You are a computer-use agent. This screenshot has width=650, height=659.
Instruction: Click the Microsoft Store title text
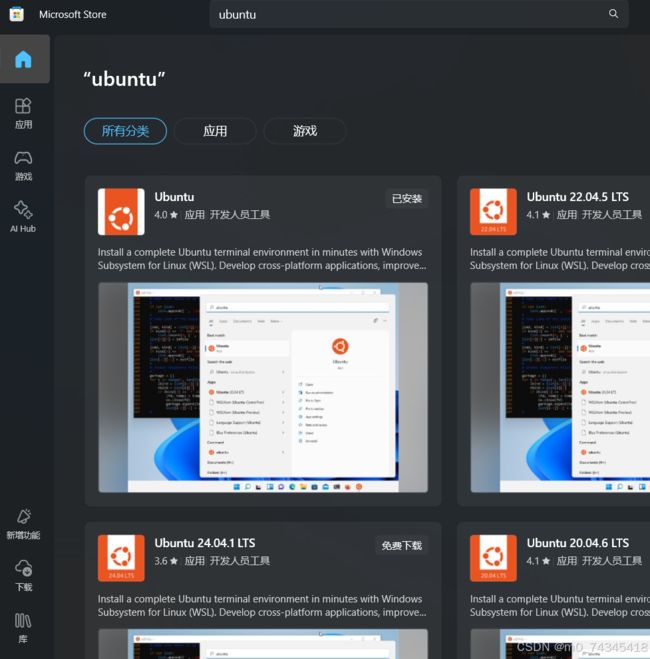pyautogui.click(x=73, y=14)
